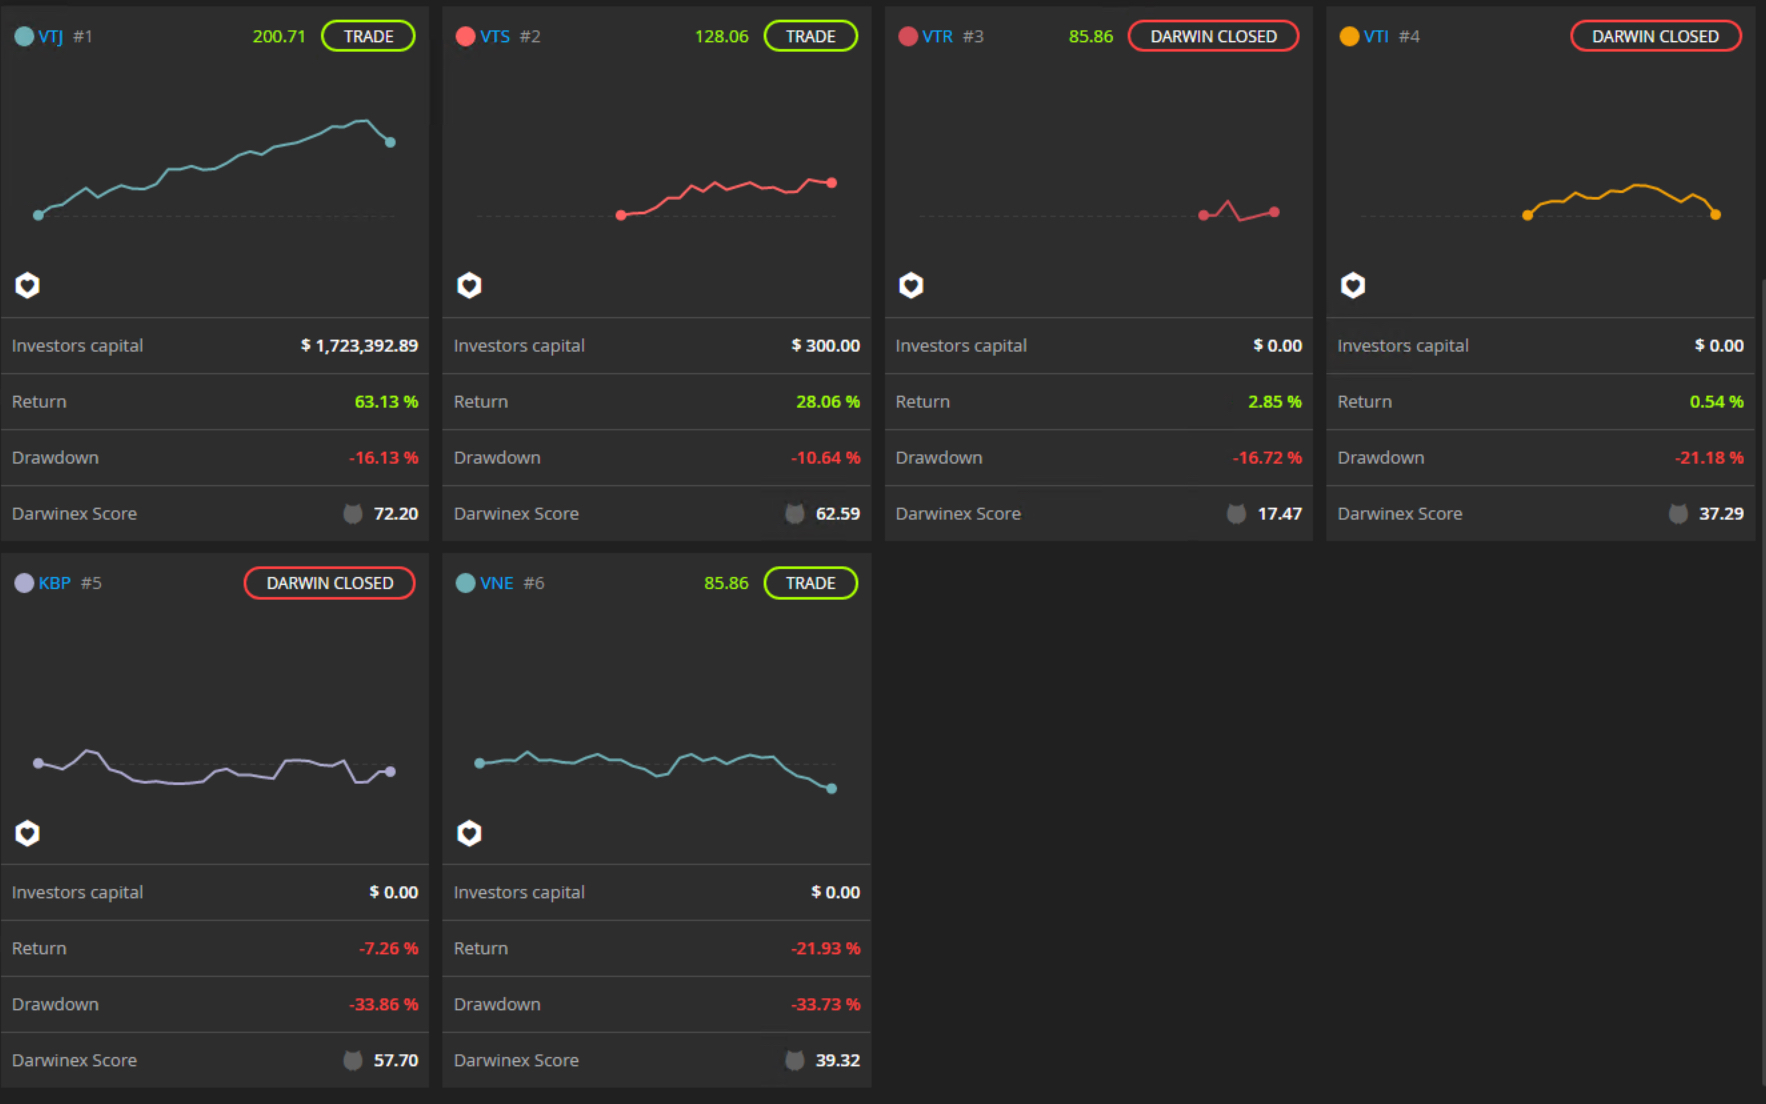Viewport: 1766px width, 1104px height.
Task: Click VNE drawdown -33.73 %
Action: (825, 1005)
